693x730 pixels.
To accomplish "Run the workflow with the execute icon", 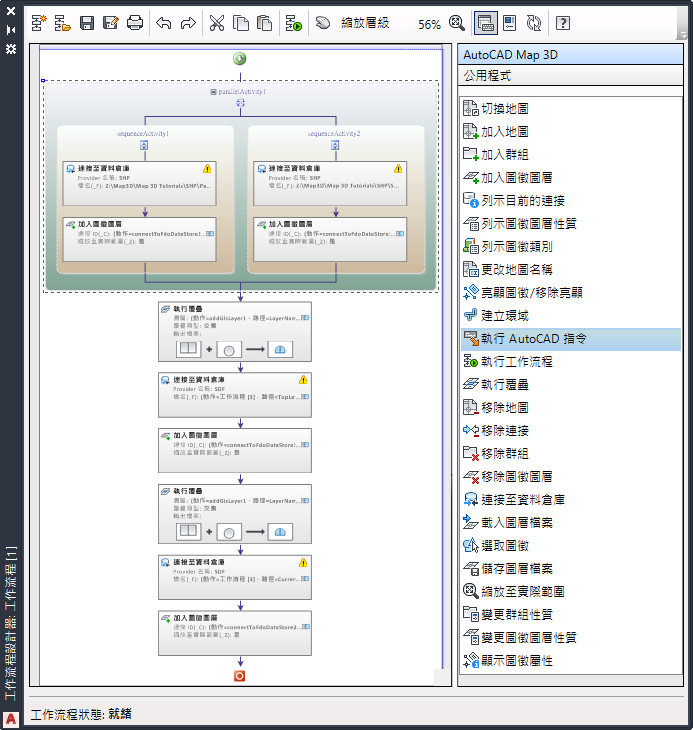I will (x=293, y=23).
